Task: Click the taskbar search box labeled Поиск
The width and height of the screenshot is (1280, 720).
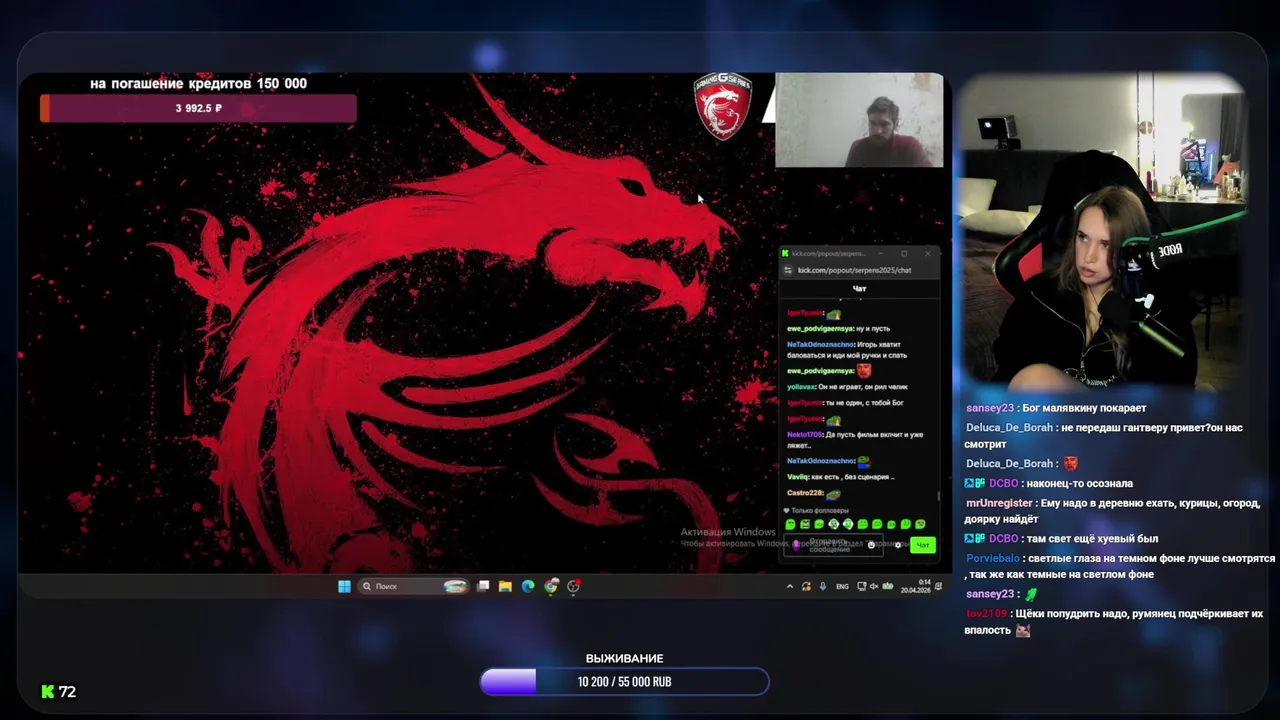Action: click(x=414, y=586)
